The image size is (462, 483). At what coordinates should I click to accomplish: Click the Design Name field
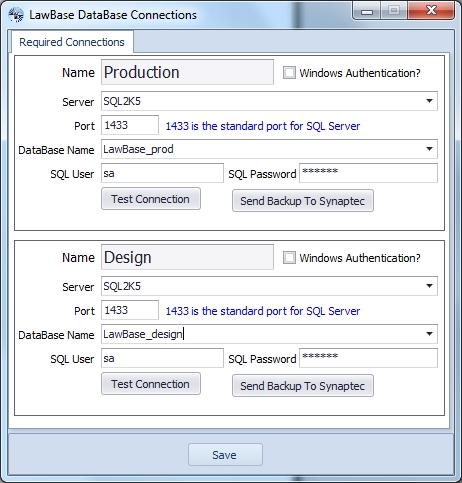tap(187, 257)
